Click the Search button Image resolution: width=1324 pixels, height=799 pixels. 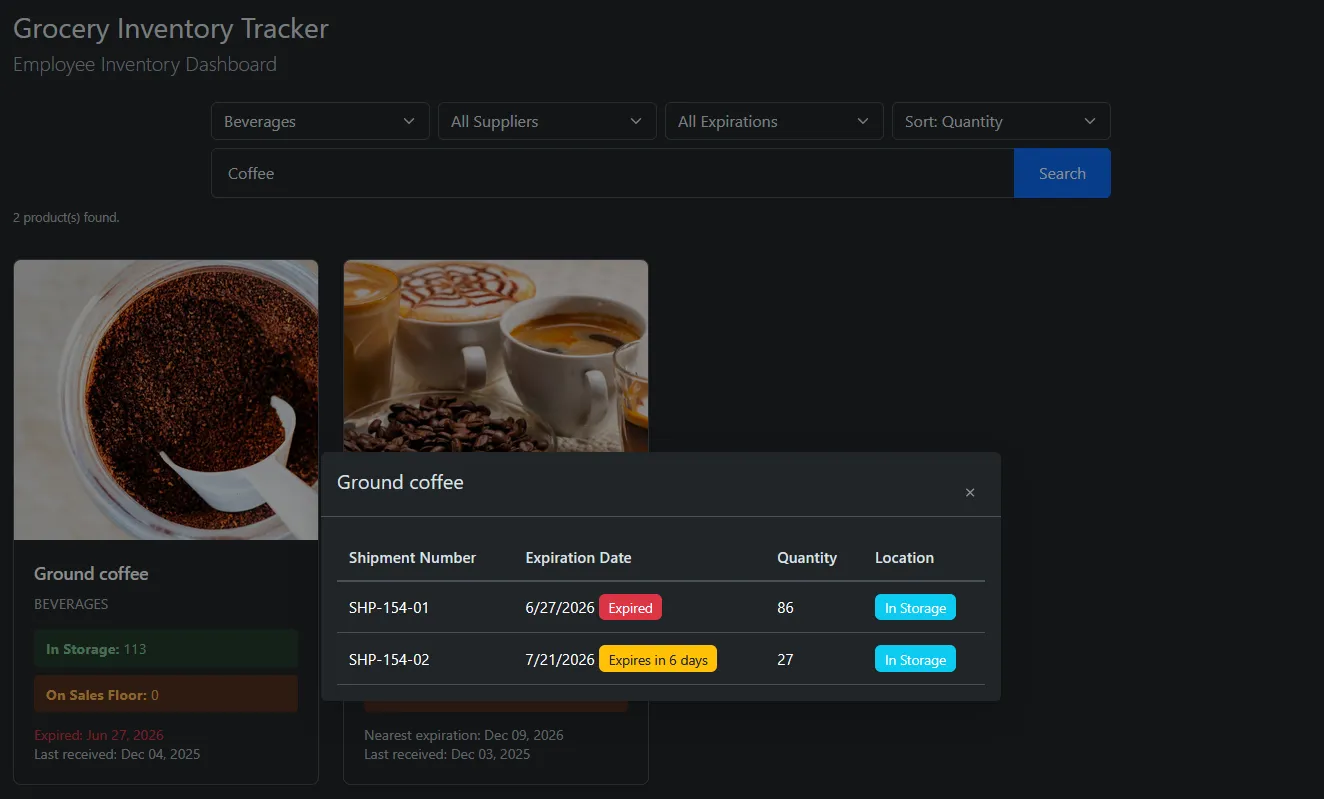[x=1062, y=173]
